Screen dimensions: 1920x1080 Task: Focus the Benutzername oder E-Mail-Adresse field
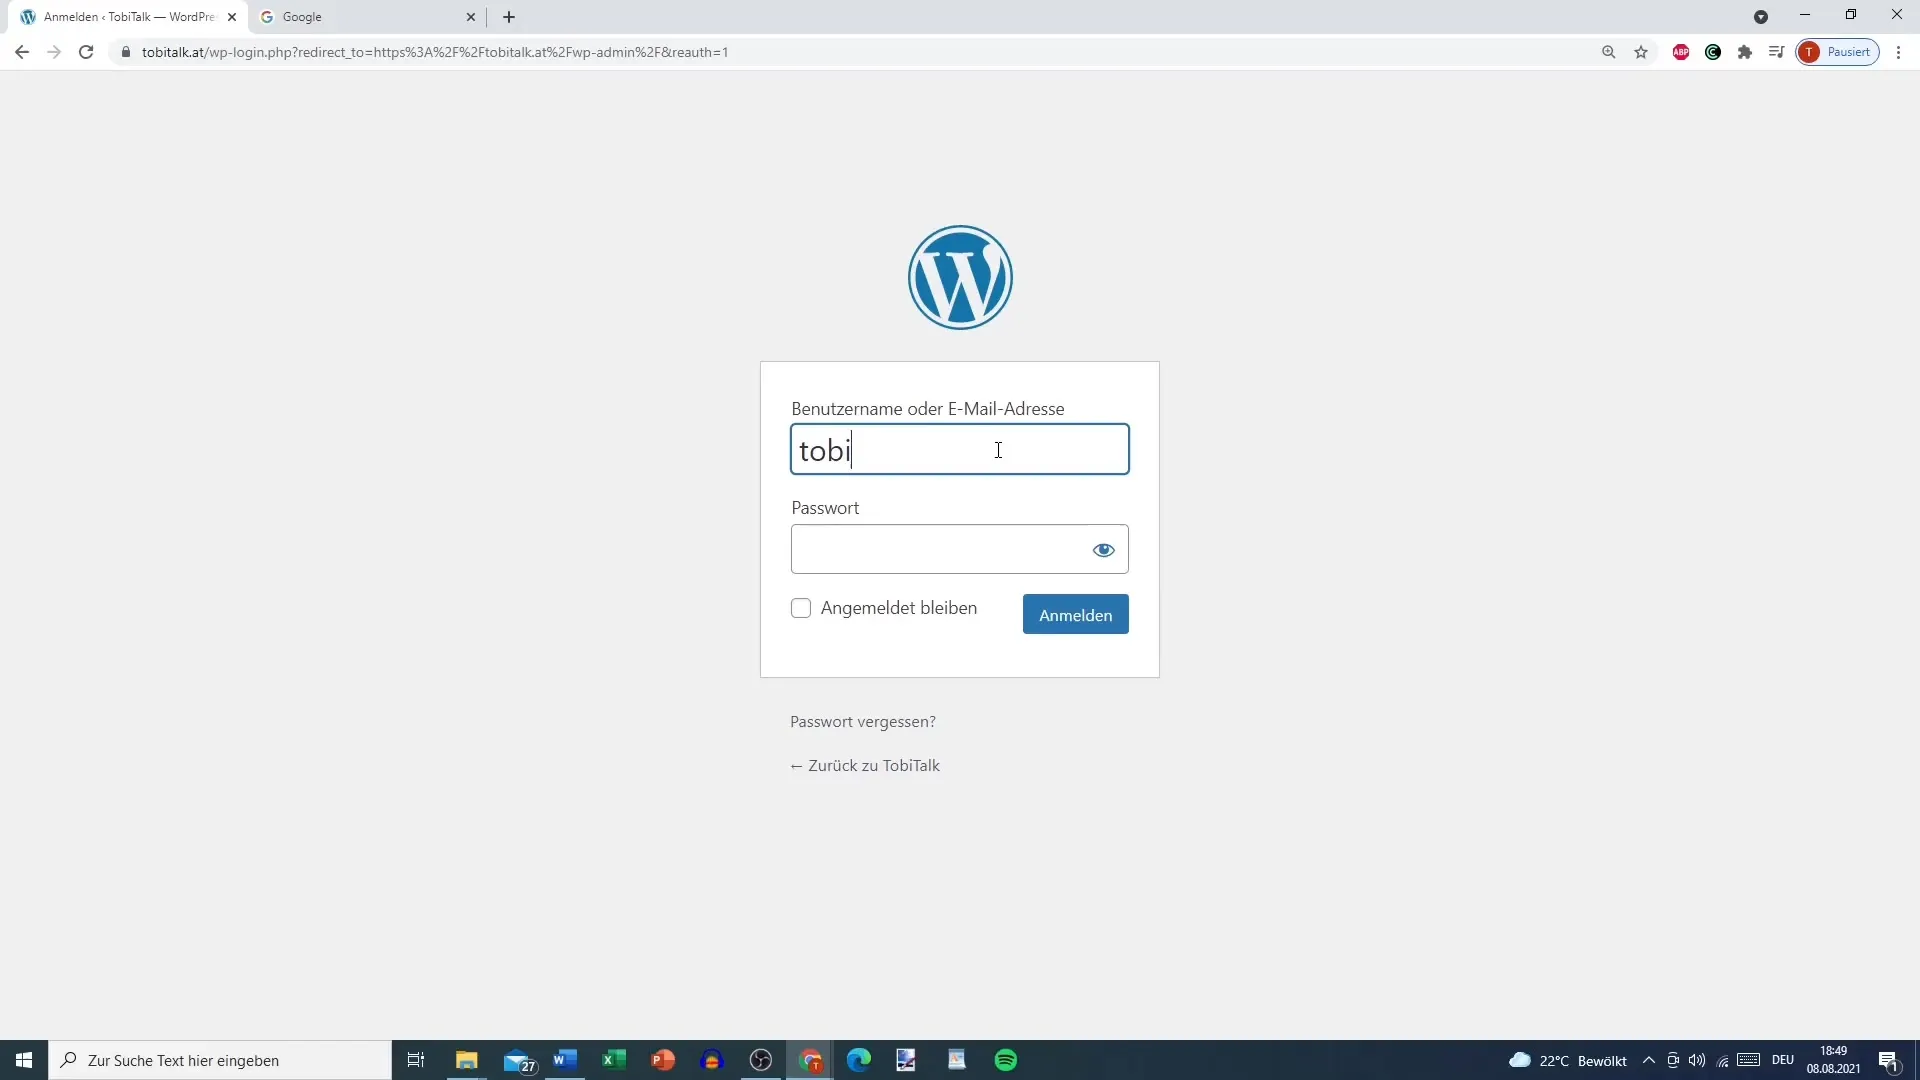[x=960, y=449]
